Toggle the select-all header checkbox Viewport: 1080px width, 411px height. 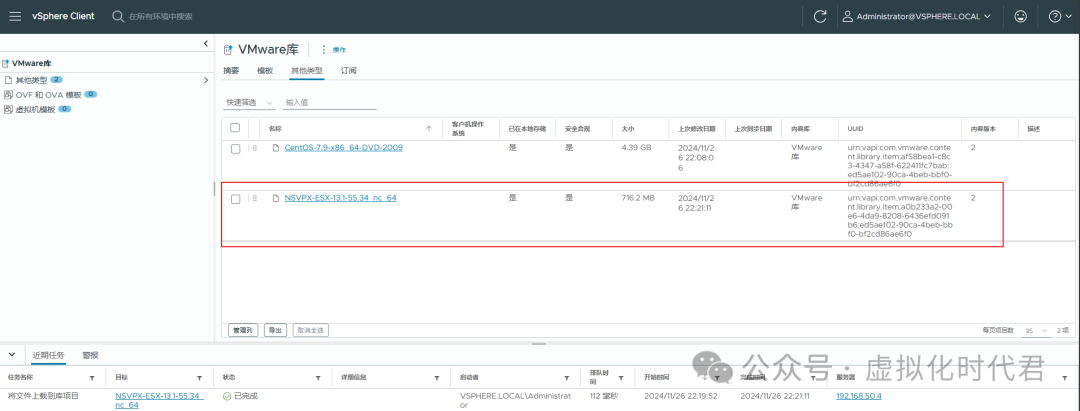(x=235, y=127)
